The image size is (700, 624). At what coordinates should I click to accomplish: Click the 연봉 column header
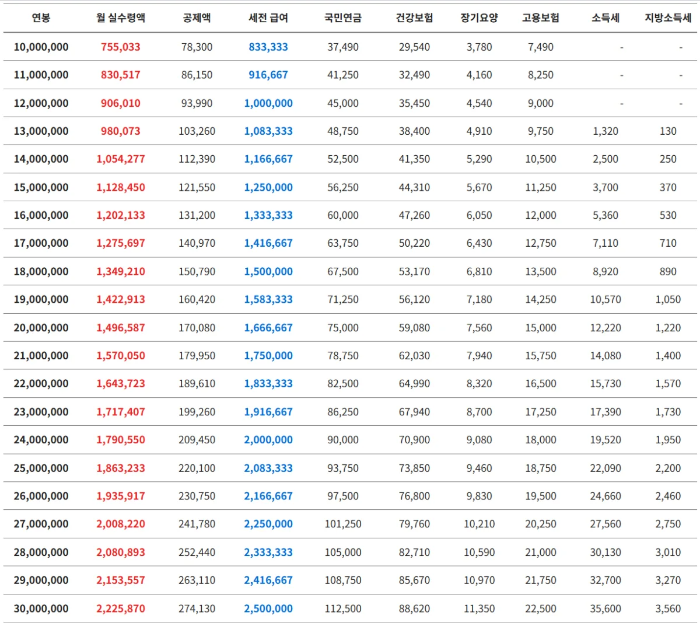pyautogui.click(x=41, y=18)
